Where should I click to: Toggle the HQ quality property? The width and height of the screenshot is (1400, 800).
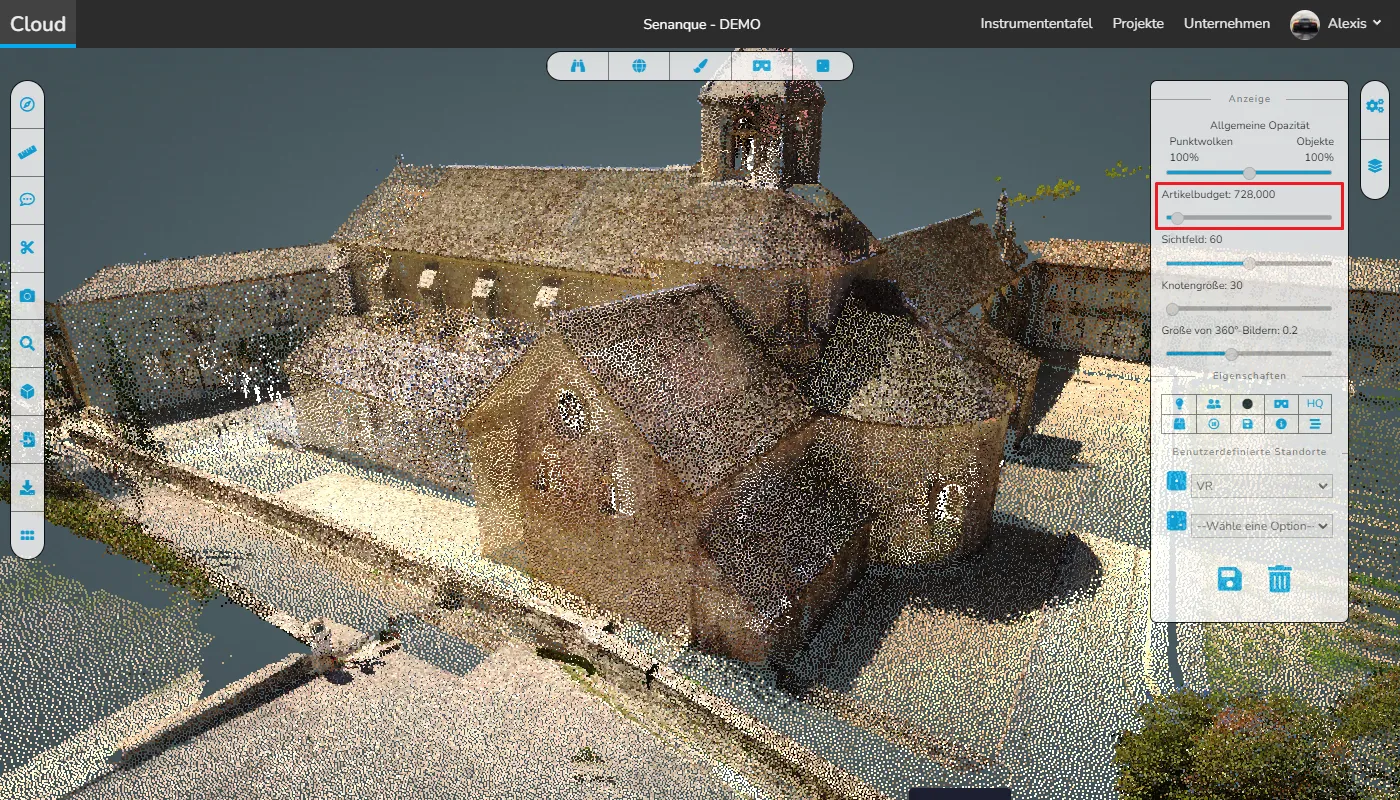[1314, 404]
